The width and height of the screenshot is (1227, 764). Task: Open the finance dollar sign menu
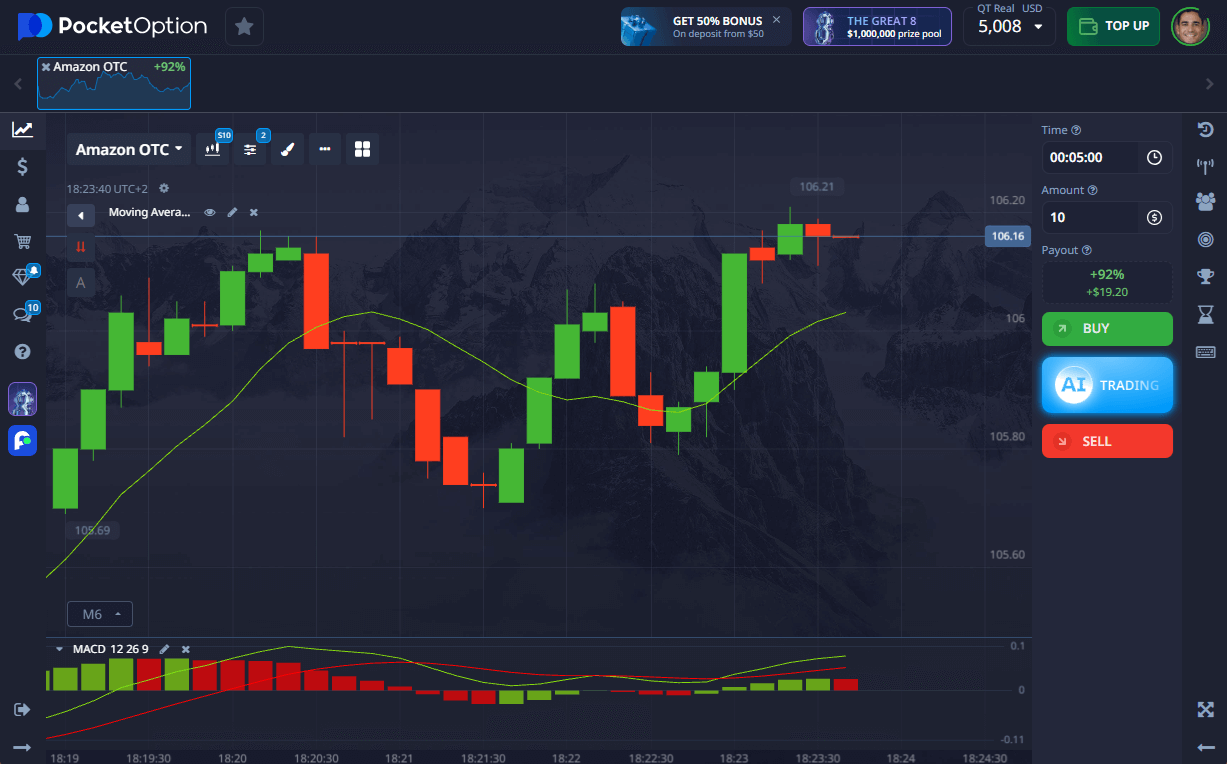tap(22, 167)
